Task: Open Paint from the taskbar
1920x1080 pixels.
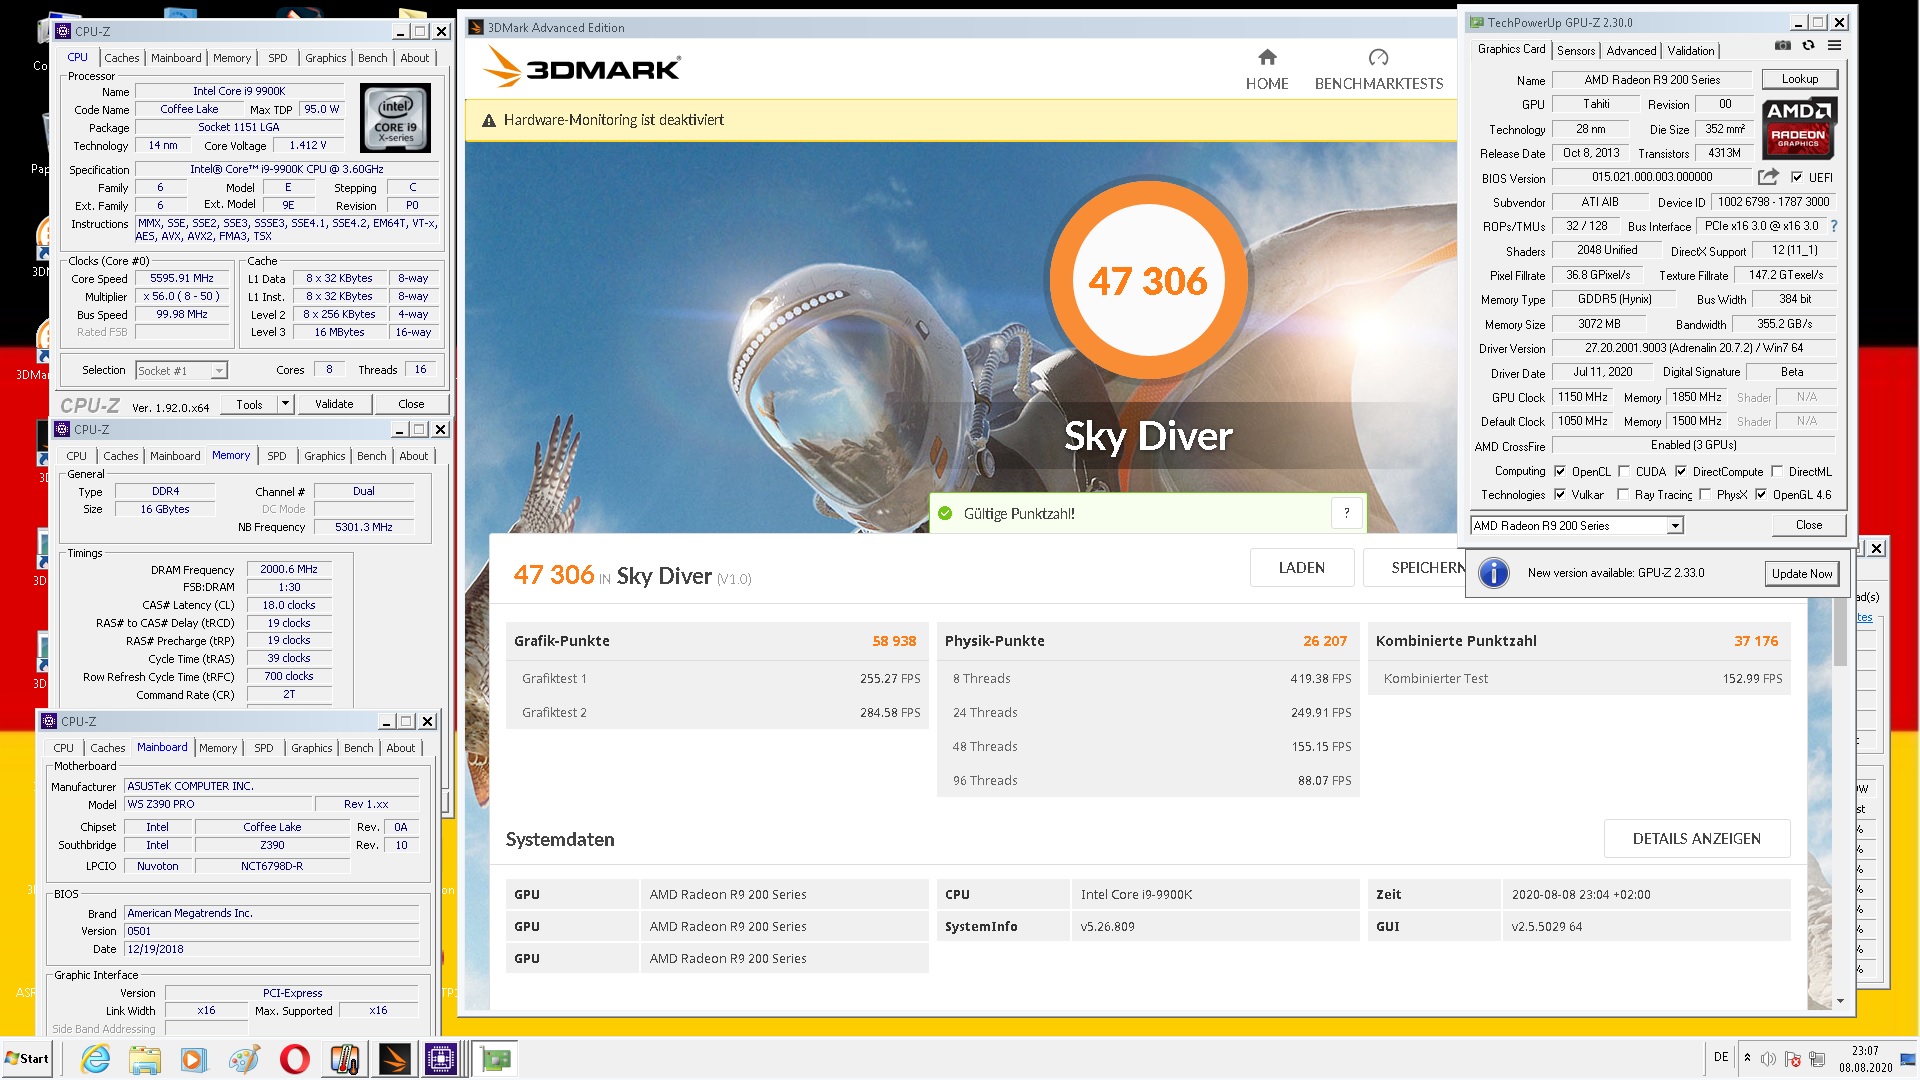Action: (244, 1059)
